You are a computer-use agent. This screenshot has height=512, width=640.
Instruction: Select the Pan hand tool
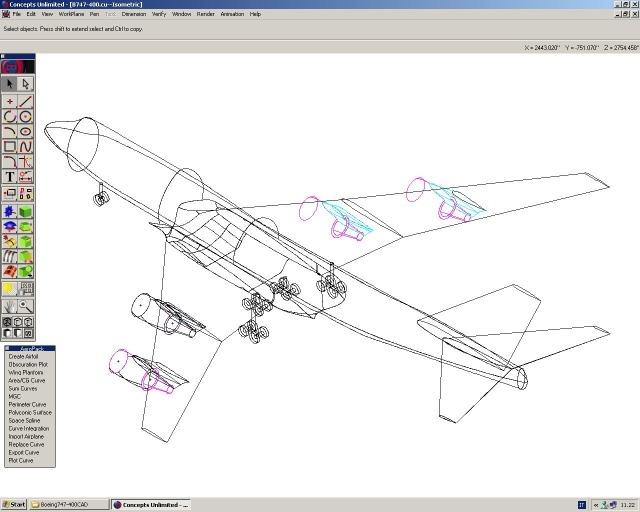pyautogui.click(x=10, y=305)
